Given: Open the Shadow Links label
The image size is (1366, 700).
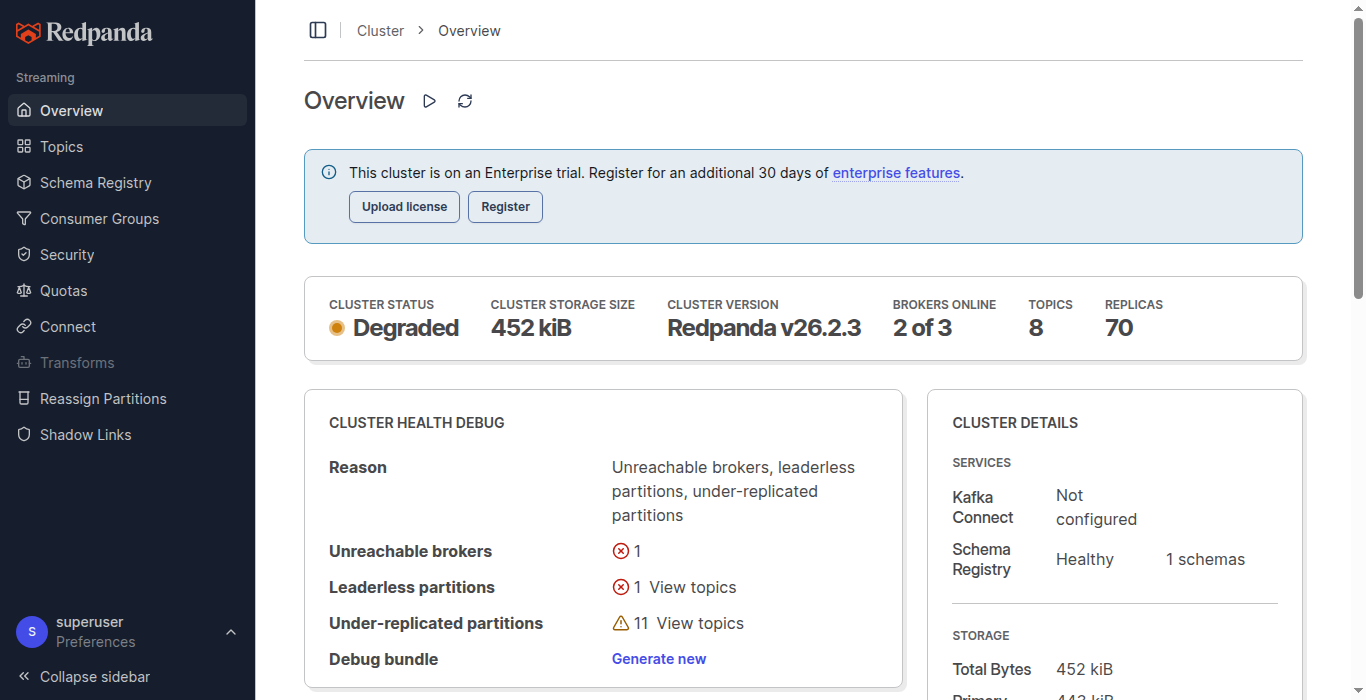Looking at the screenshot, I should coord(86,435).
